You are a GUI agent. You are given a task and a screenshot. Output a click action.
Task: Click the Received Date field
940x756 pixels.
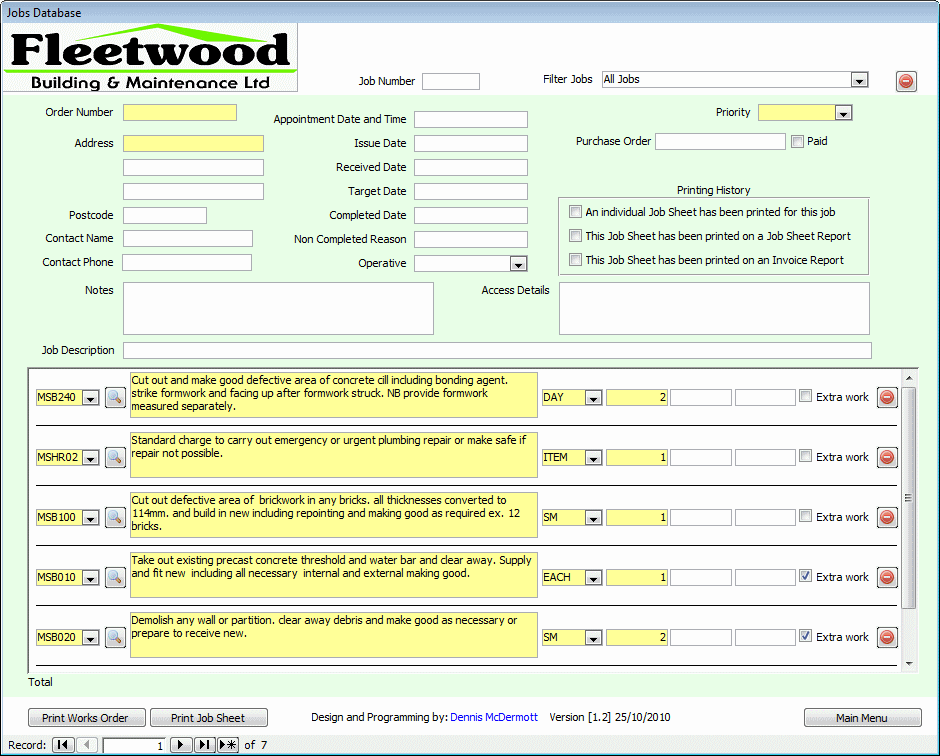[471, 167]
